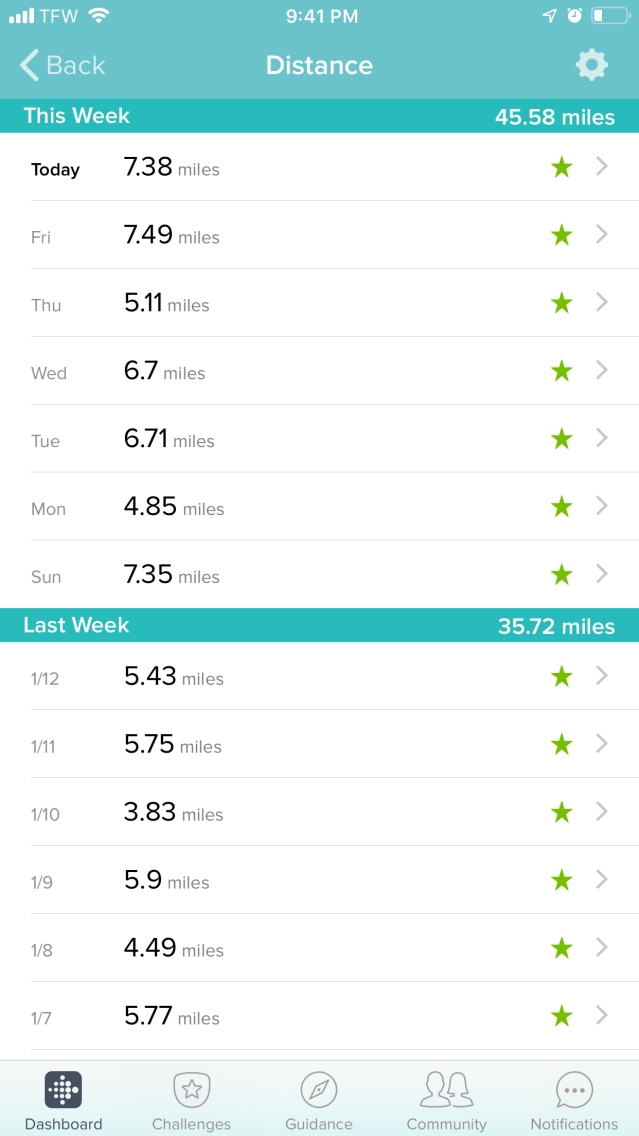The height and width of the screenshot is (1136, 639).
Task: Tap the green star on 1/12 row
Action: click(x=562, y=677)
